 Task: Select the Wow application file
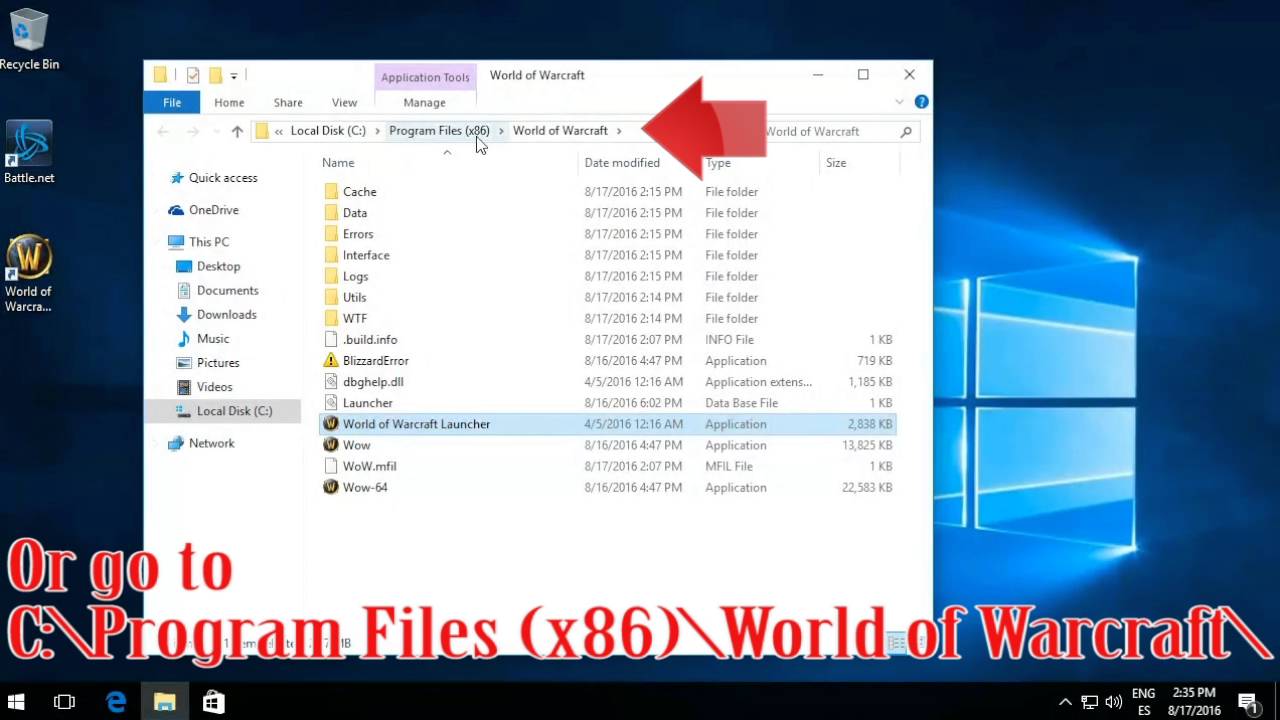pyautogui.click(x=356, y=445)
